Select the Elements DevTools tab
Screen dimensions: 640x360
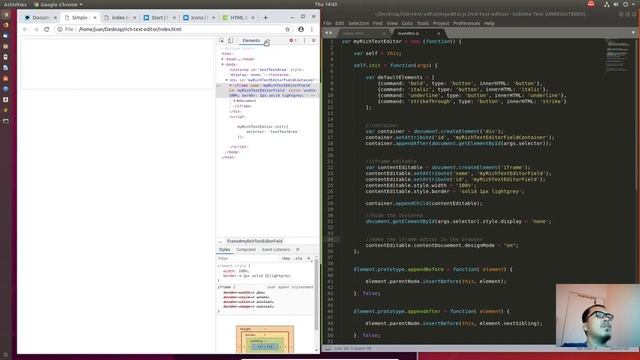pos(251,40)
